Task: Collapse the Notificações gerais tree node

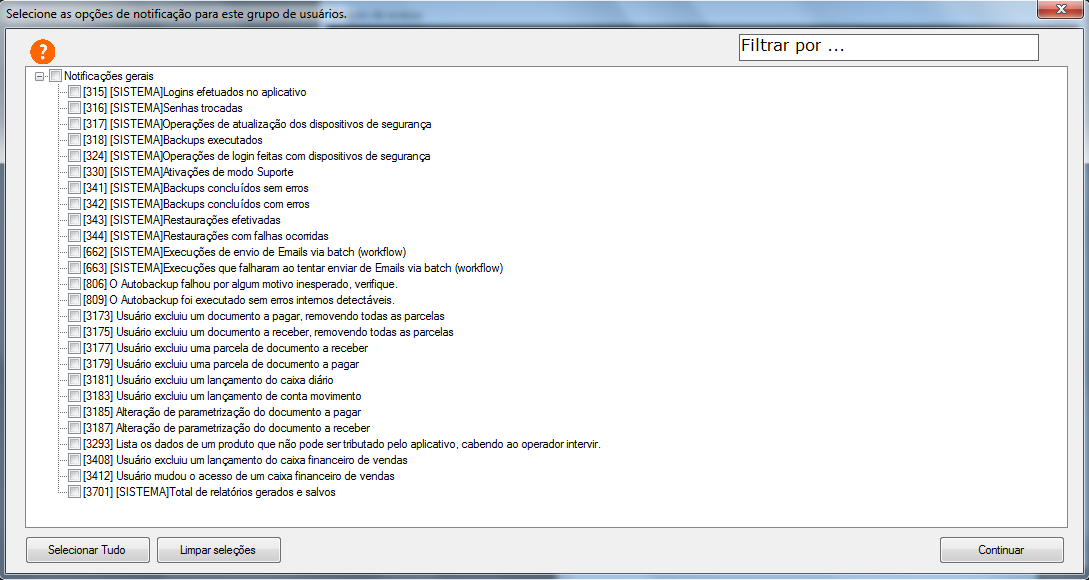Action: click(x=39, y=76)
